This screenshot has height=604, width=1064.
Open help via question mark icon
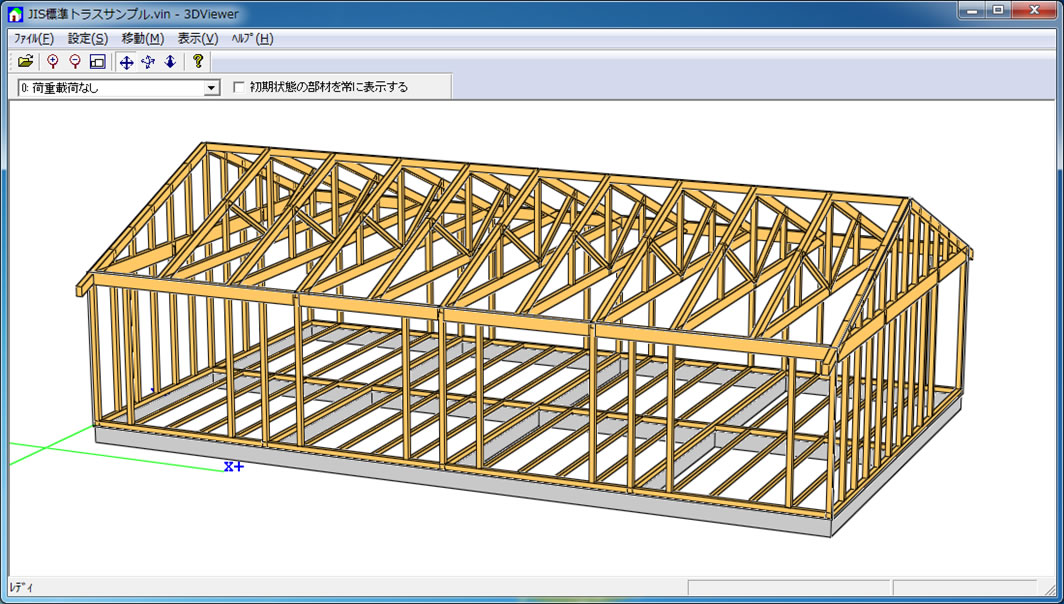point(198,62)
